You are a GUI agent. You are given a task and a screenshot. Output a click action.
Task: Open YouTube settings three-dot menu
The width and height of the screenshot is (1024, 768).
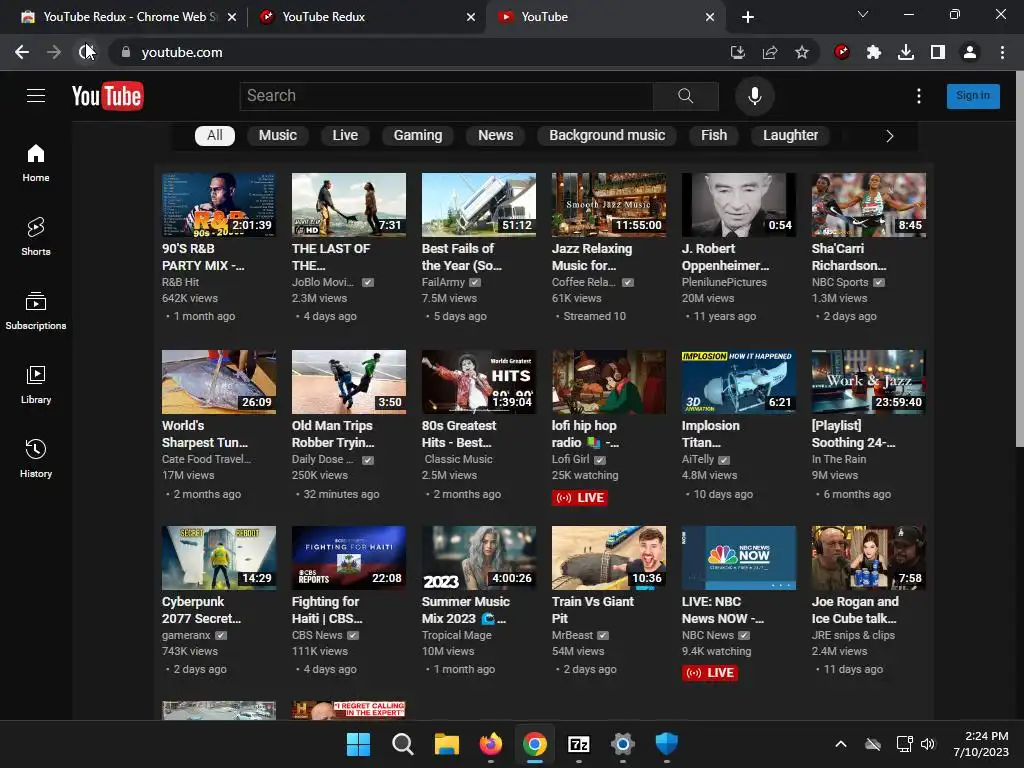919,96
